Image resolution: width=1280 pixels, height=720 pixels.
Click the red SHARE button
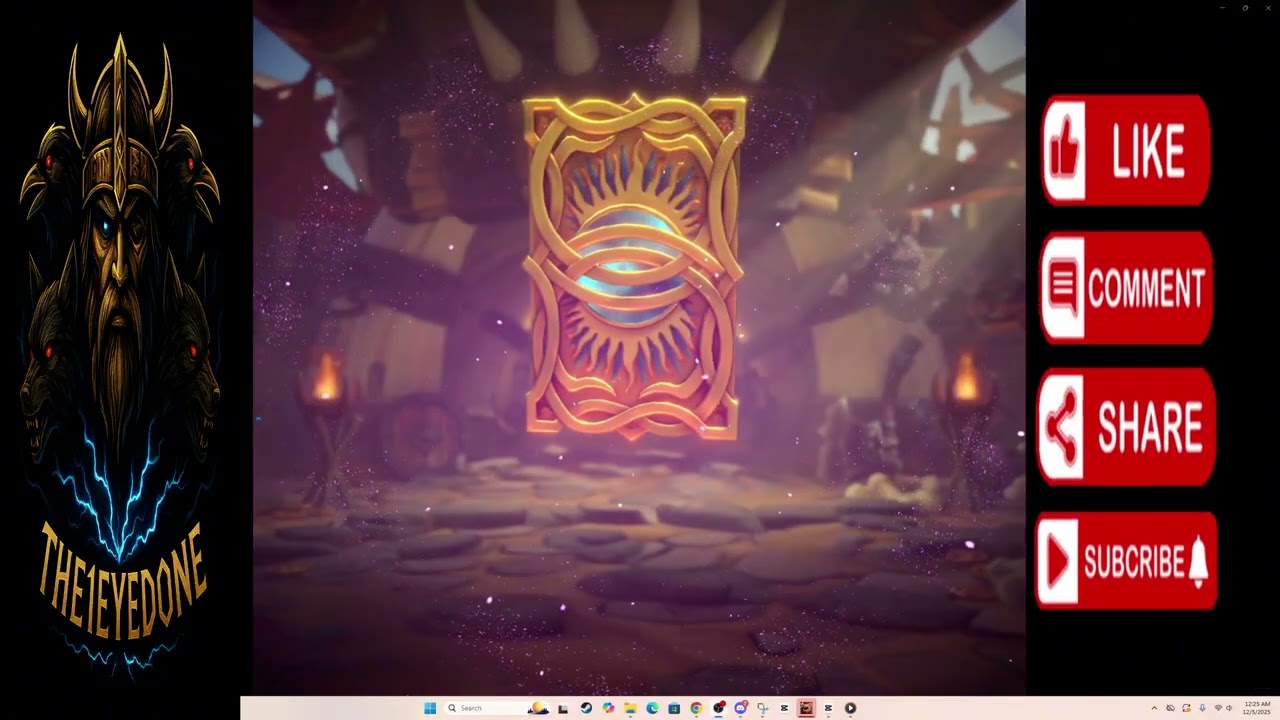click(1126, 426)
